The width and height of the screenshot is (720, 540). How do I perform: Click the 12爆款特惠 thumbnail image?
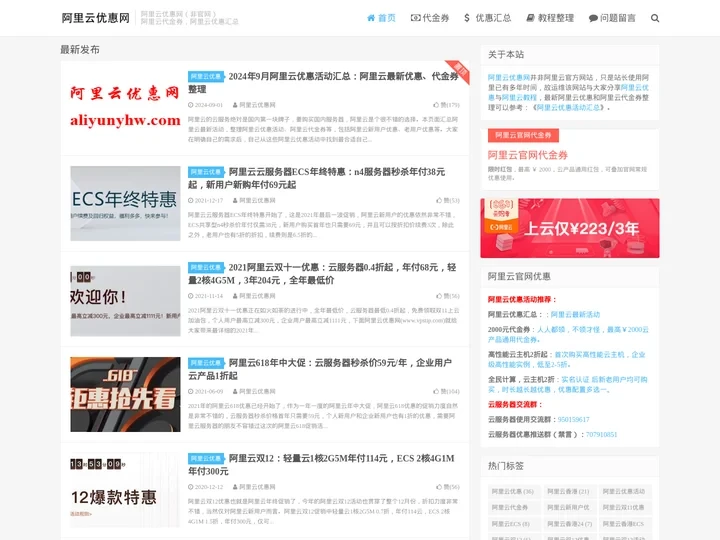[x=125, y=490]
